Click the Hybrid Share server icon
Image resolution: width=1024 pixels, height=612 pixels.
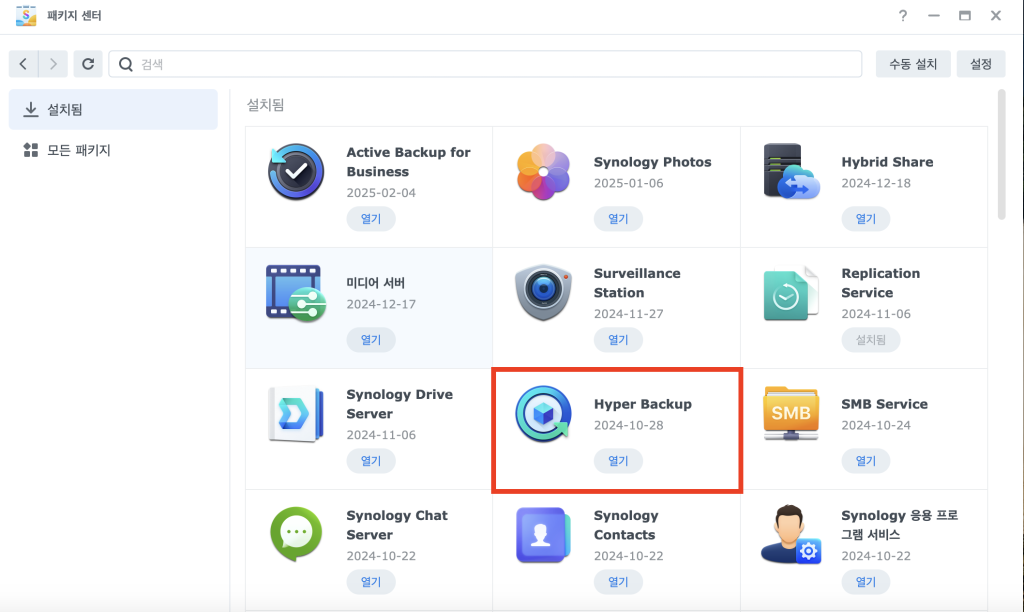point(791,171)
